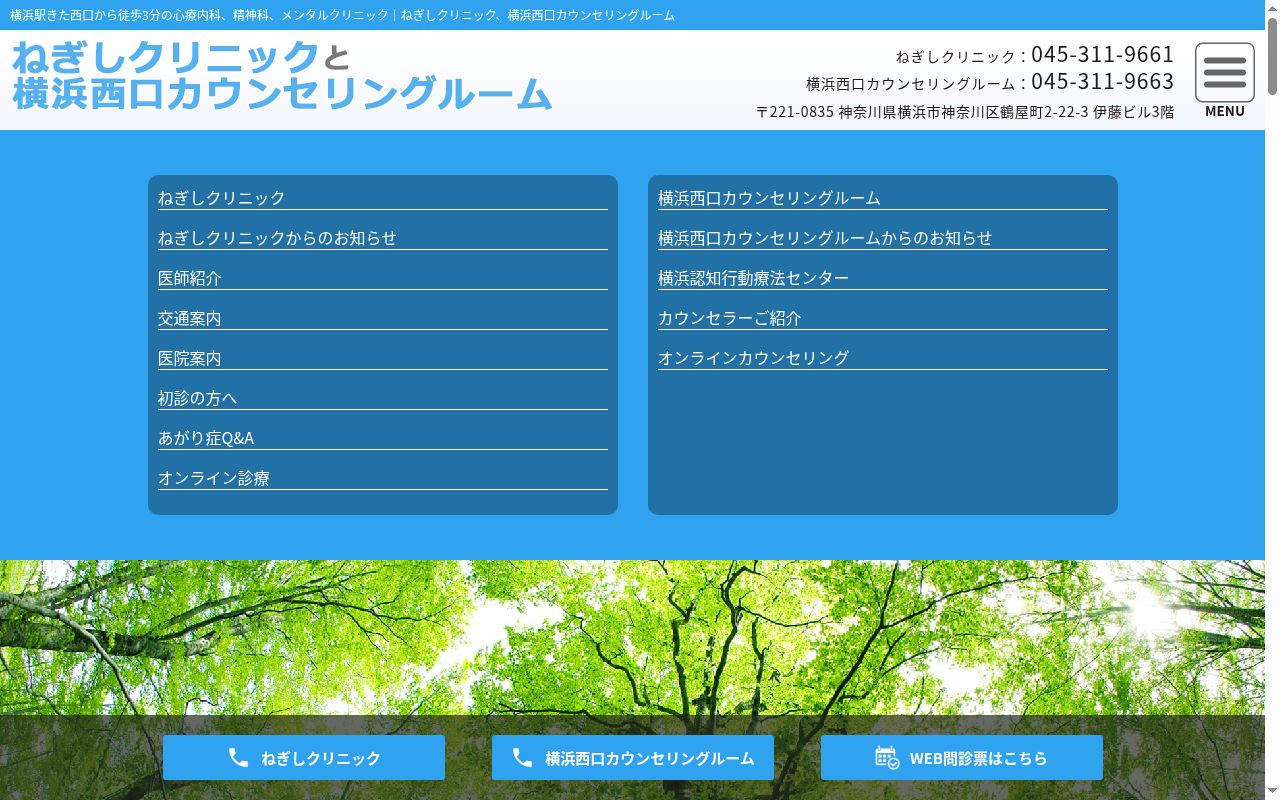
Task: Open ねぎしクリニック menu link
Action: [x=383, y=198]
